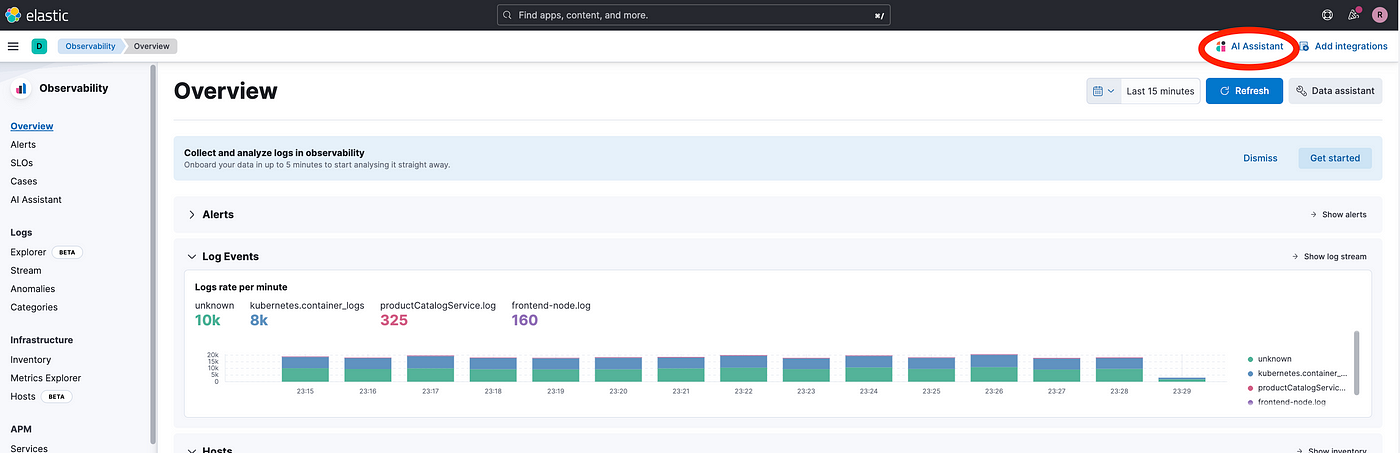Open the newsfeed notifications icon
This screenshot has width=1400, height=453.
pos(1354,15)
